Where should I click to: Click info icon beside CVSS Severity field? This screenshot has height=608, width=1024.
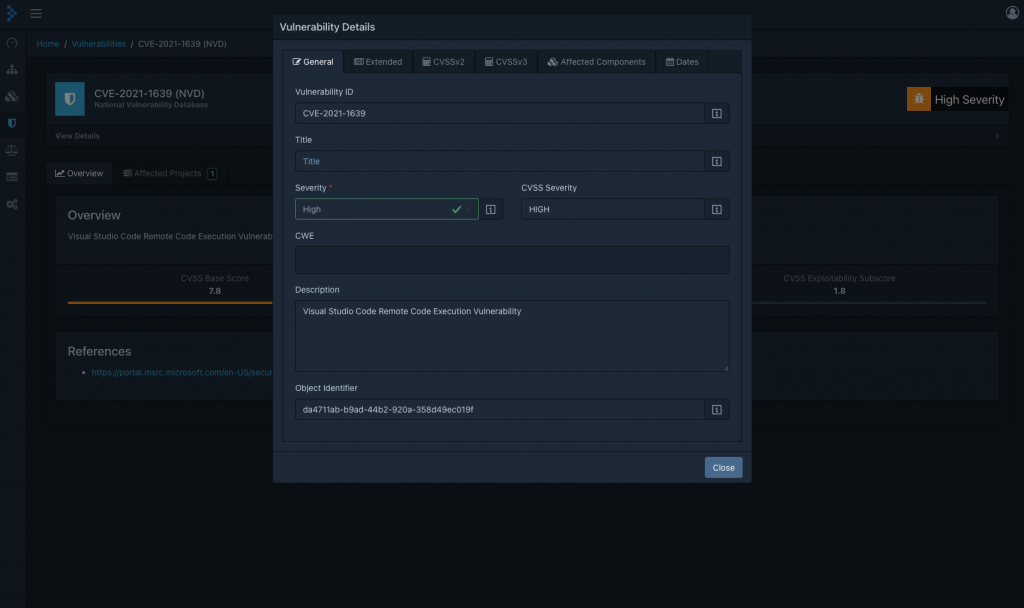click(716, 210)
